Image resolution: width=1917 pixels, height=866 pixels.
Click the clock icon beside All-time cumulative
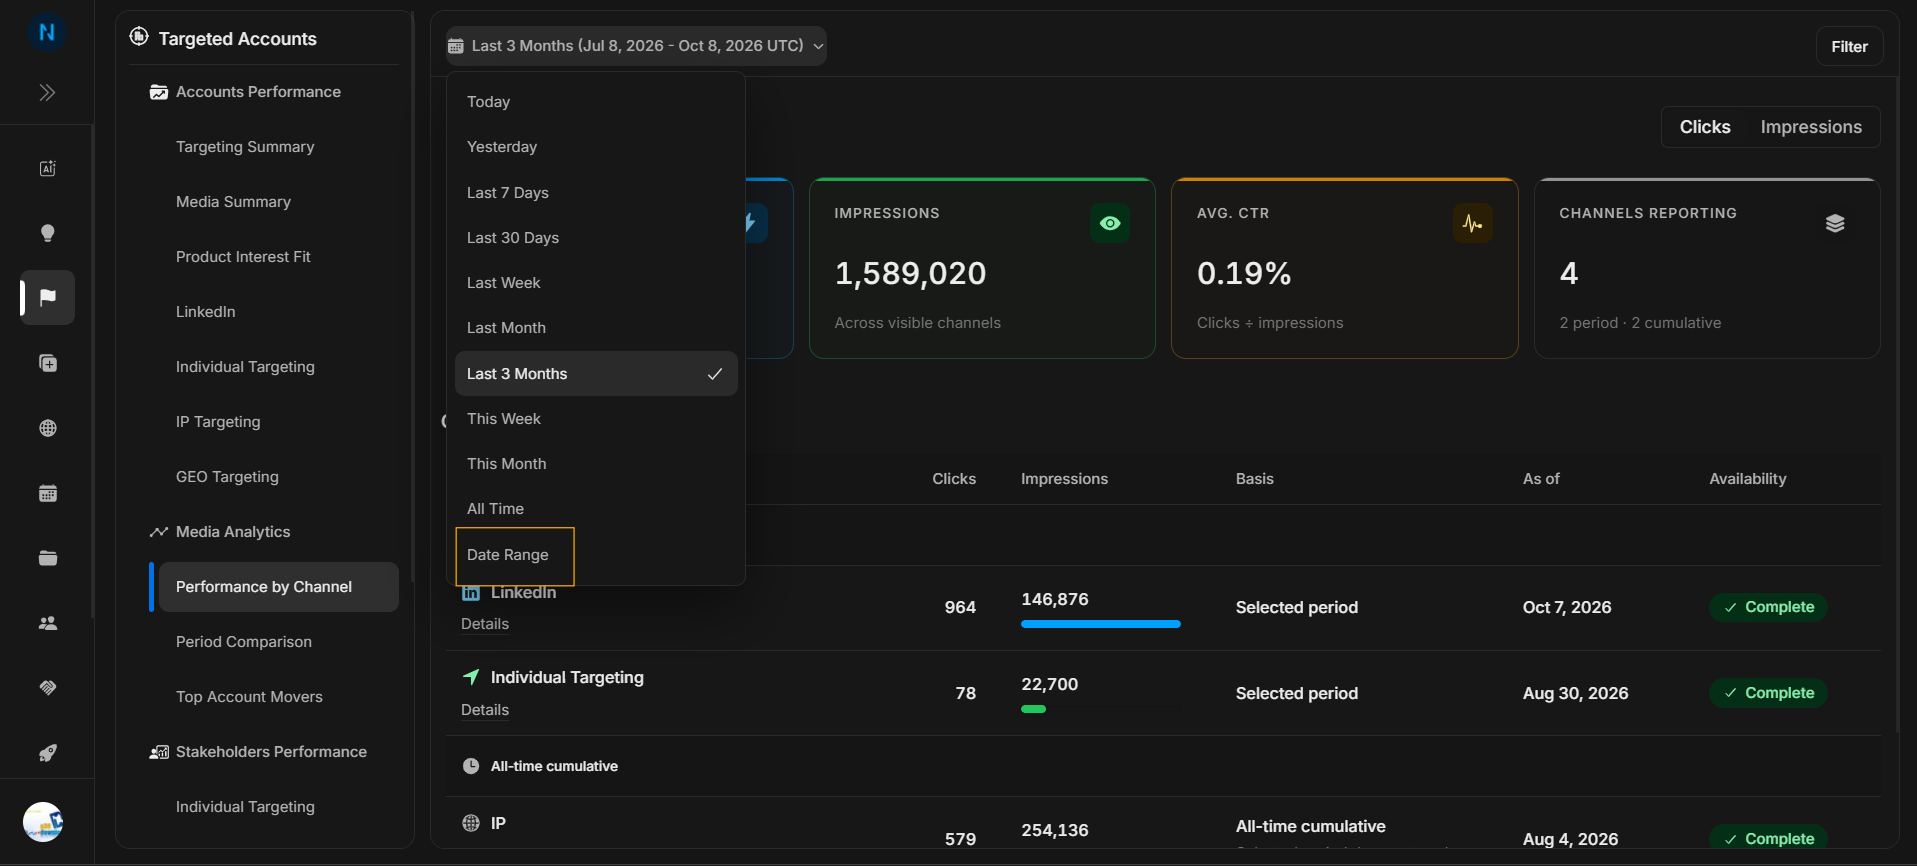(471, 766)
